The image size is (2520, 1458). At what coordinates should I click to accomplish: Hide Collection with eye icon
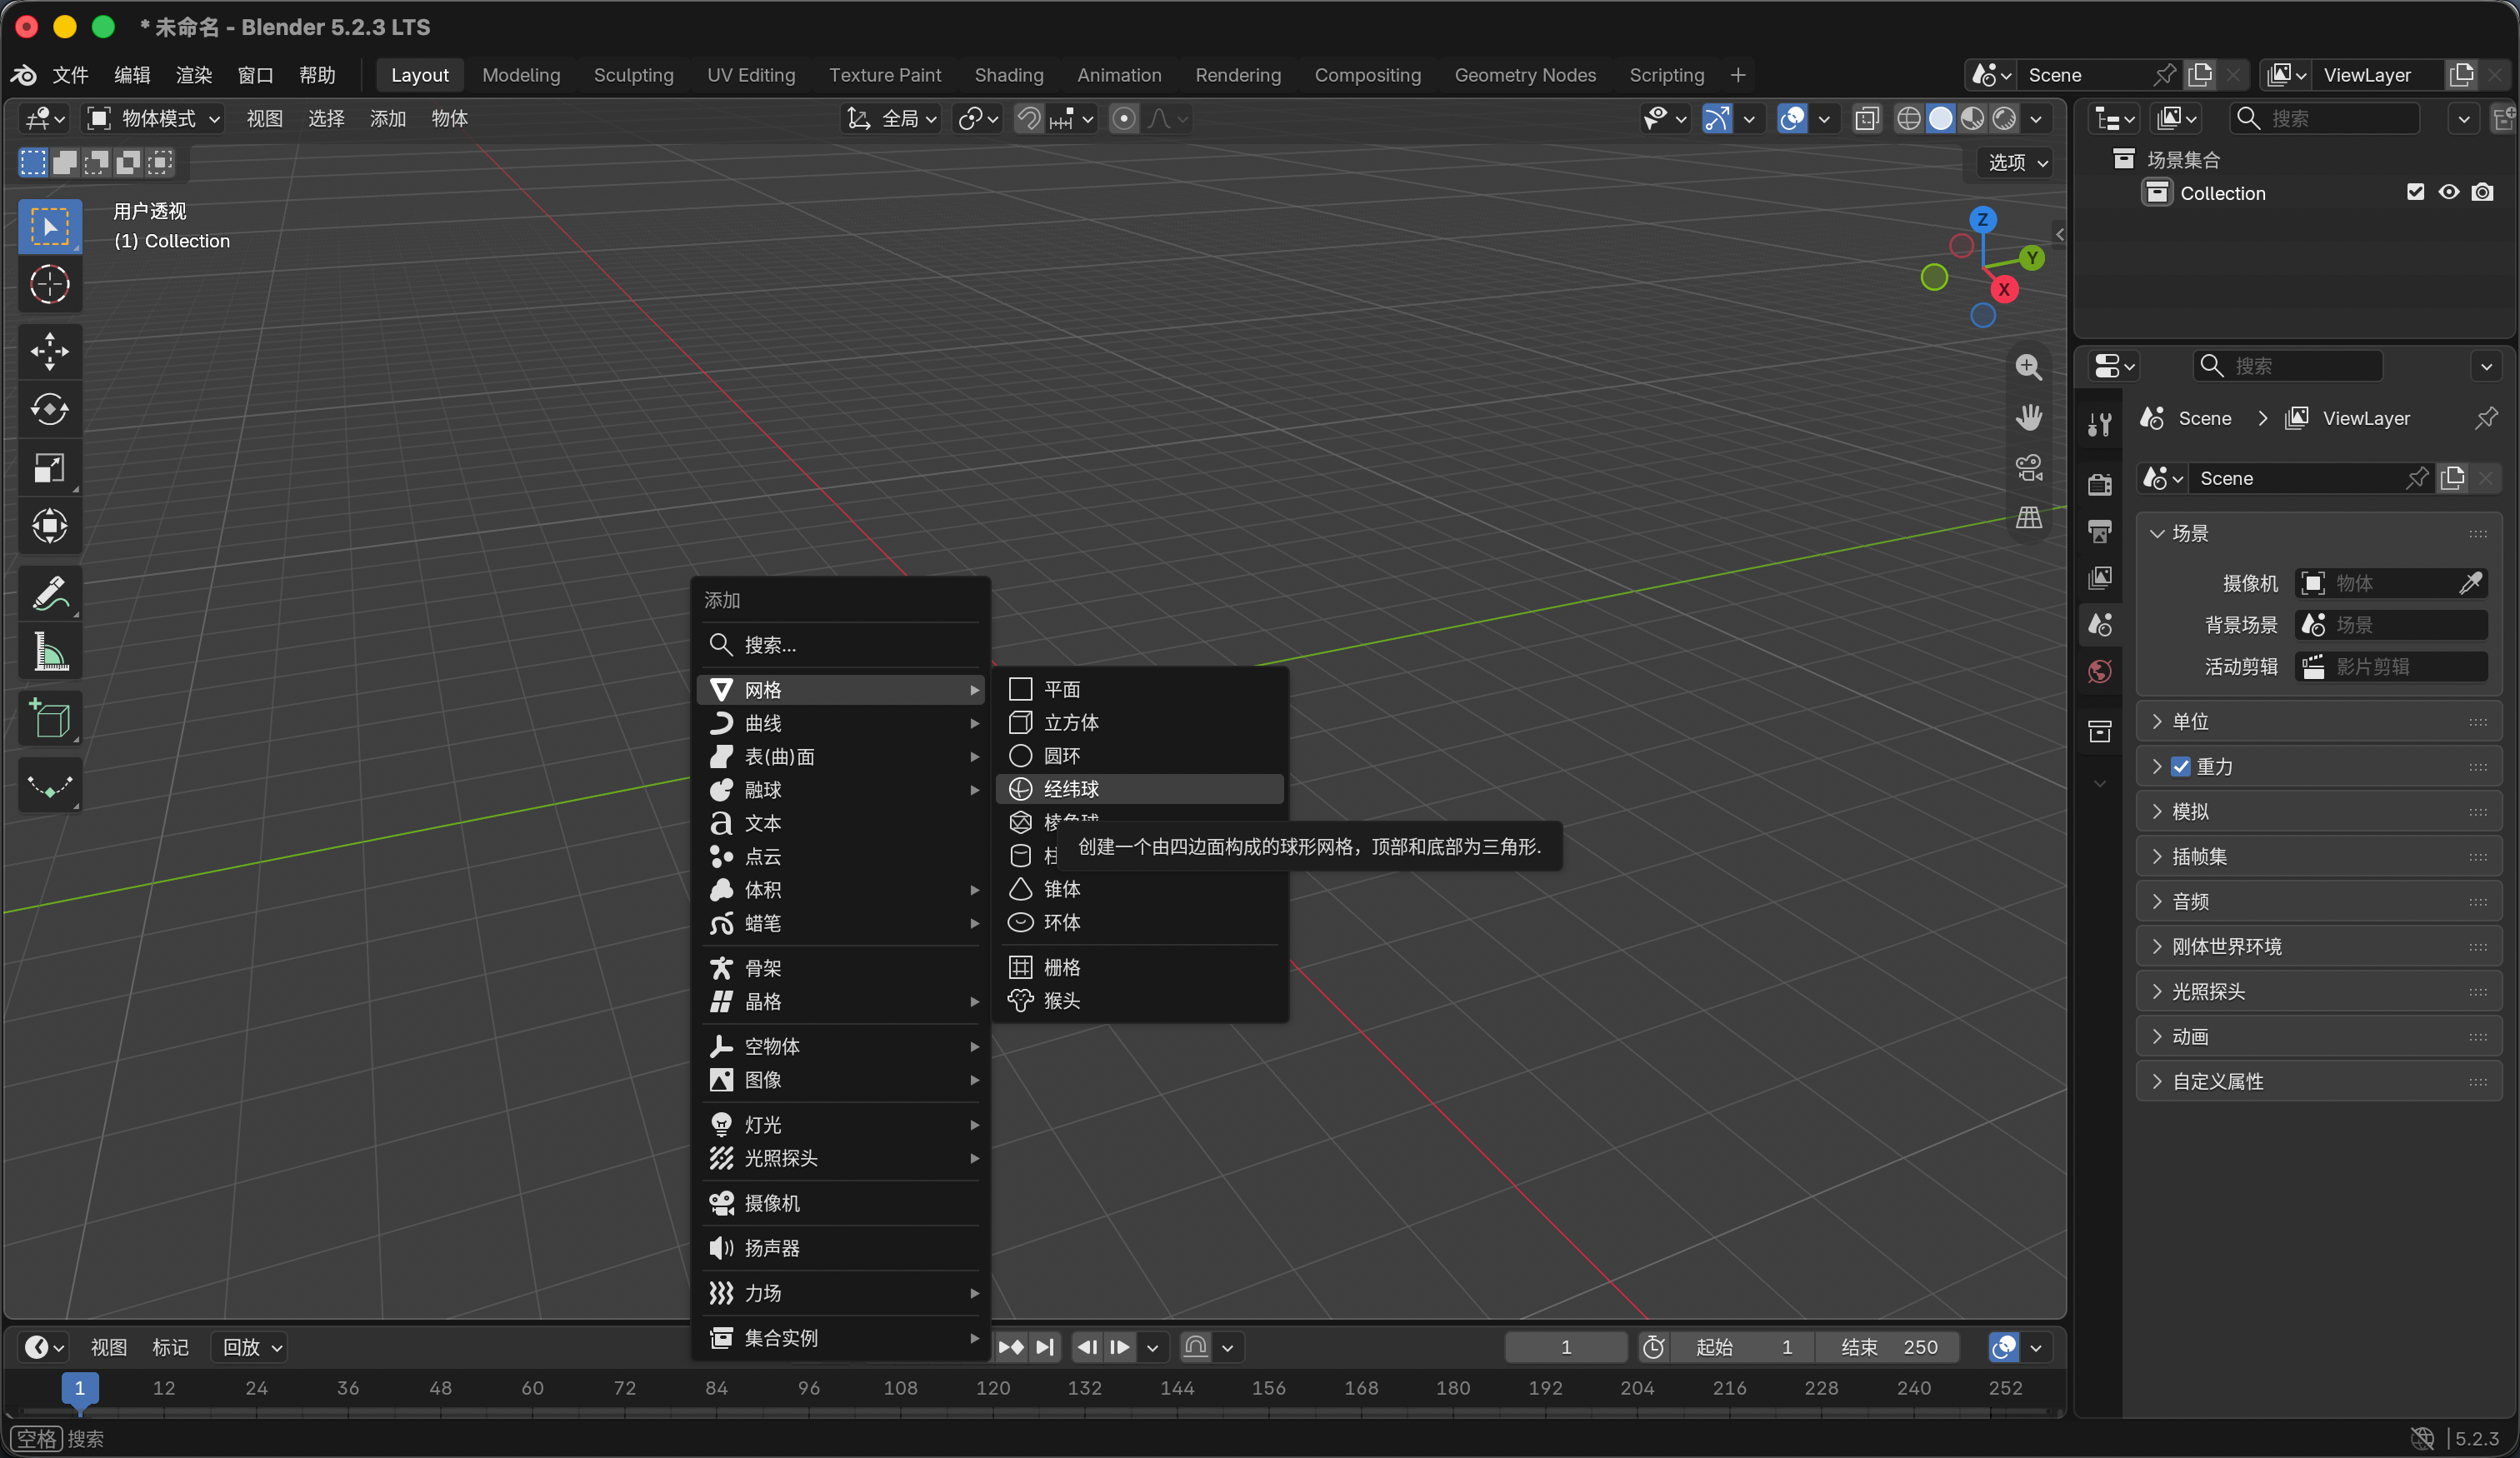tap(2448, 192)
